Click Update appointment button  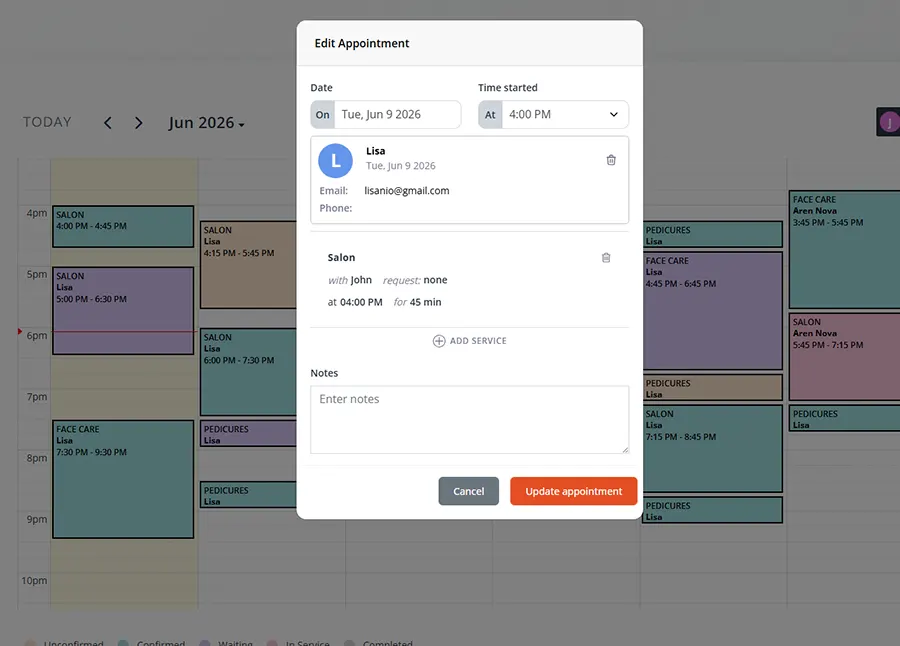click(x=573, y=492)
